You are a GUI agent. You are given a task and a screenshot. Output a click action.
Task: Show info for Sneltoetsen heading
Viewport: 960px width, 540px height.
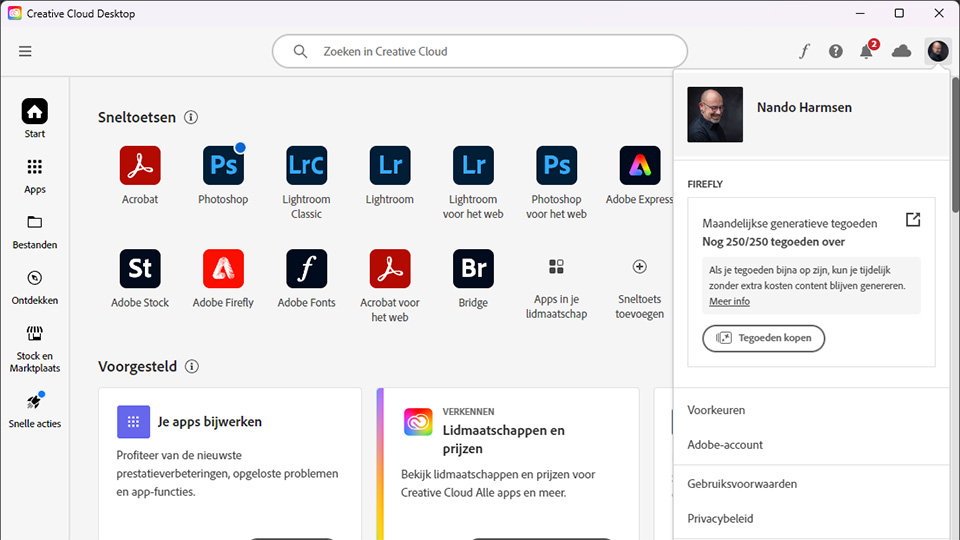tap(191, 117)
